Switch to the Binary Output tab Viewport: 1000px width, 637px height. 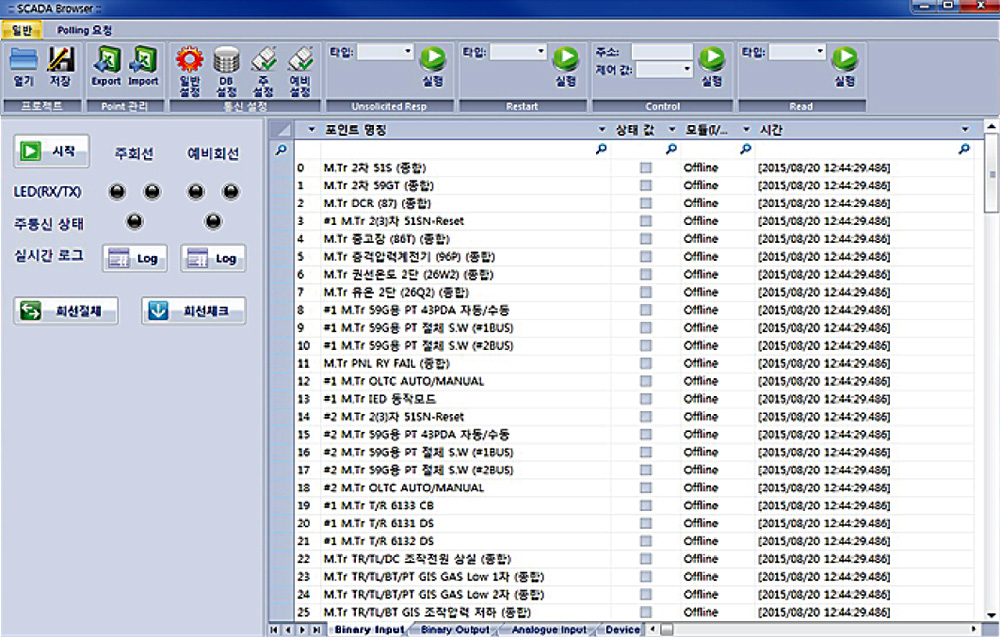tap(455, 629)
